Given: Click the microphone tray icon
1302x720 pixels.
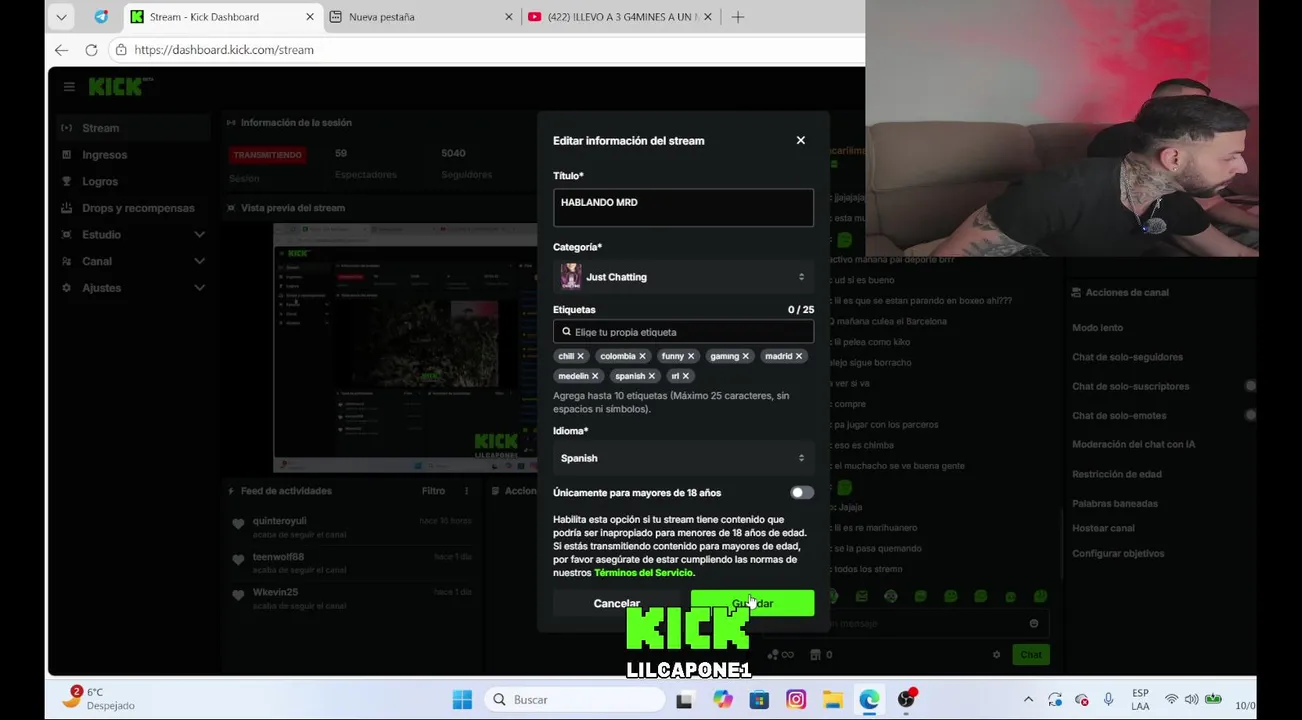Looking at the screenshot, I should pos(1108,700).
